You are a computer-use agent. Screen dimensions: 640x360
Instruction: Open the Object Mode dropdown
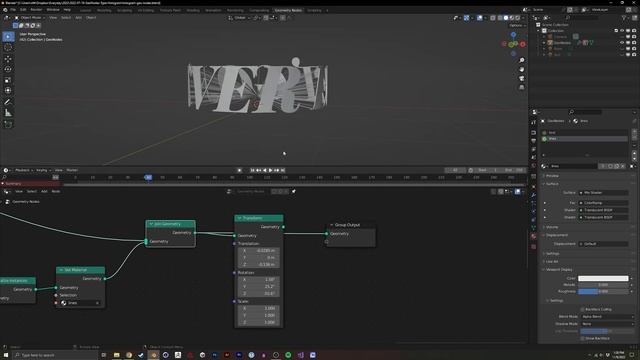pos(30,18)
